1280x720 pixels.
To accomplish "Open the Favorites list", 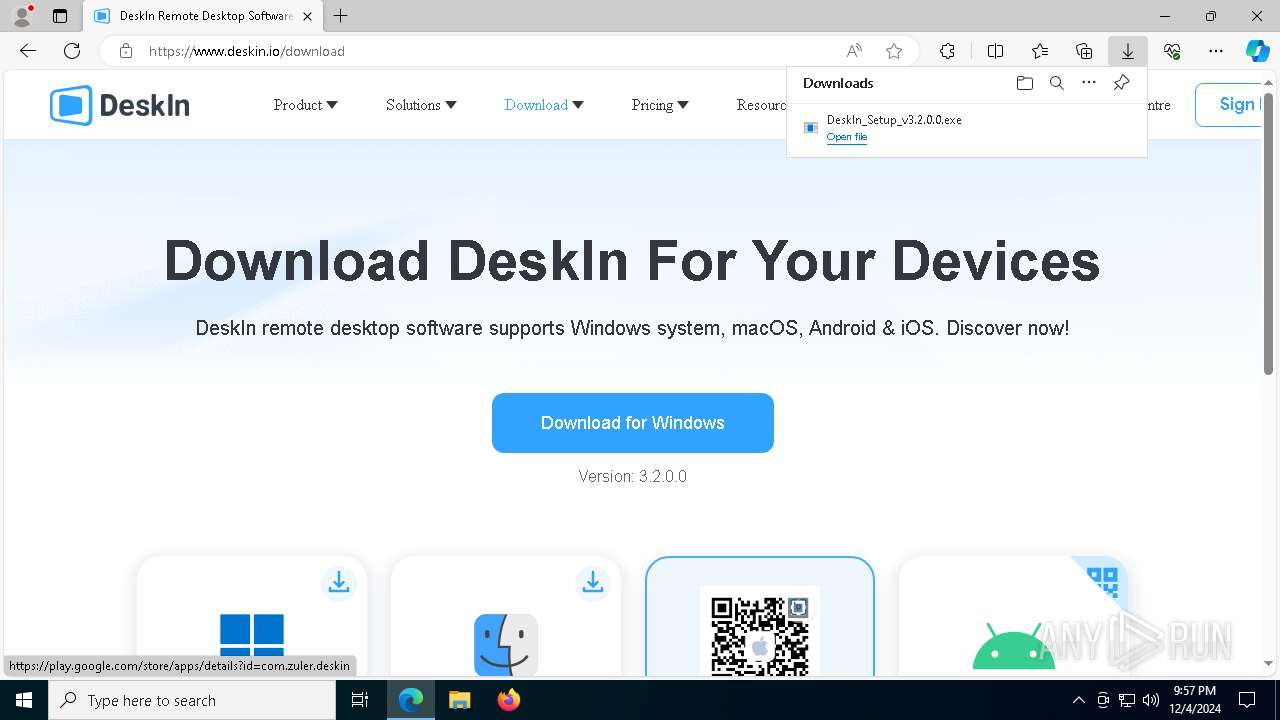I will [1040, 51].
